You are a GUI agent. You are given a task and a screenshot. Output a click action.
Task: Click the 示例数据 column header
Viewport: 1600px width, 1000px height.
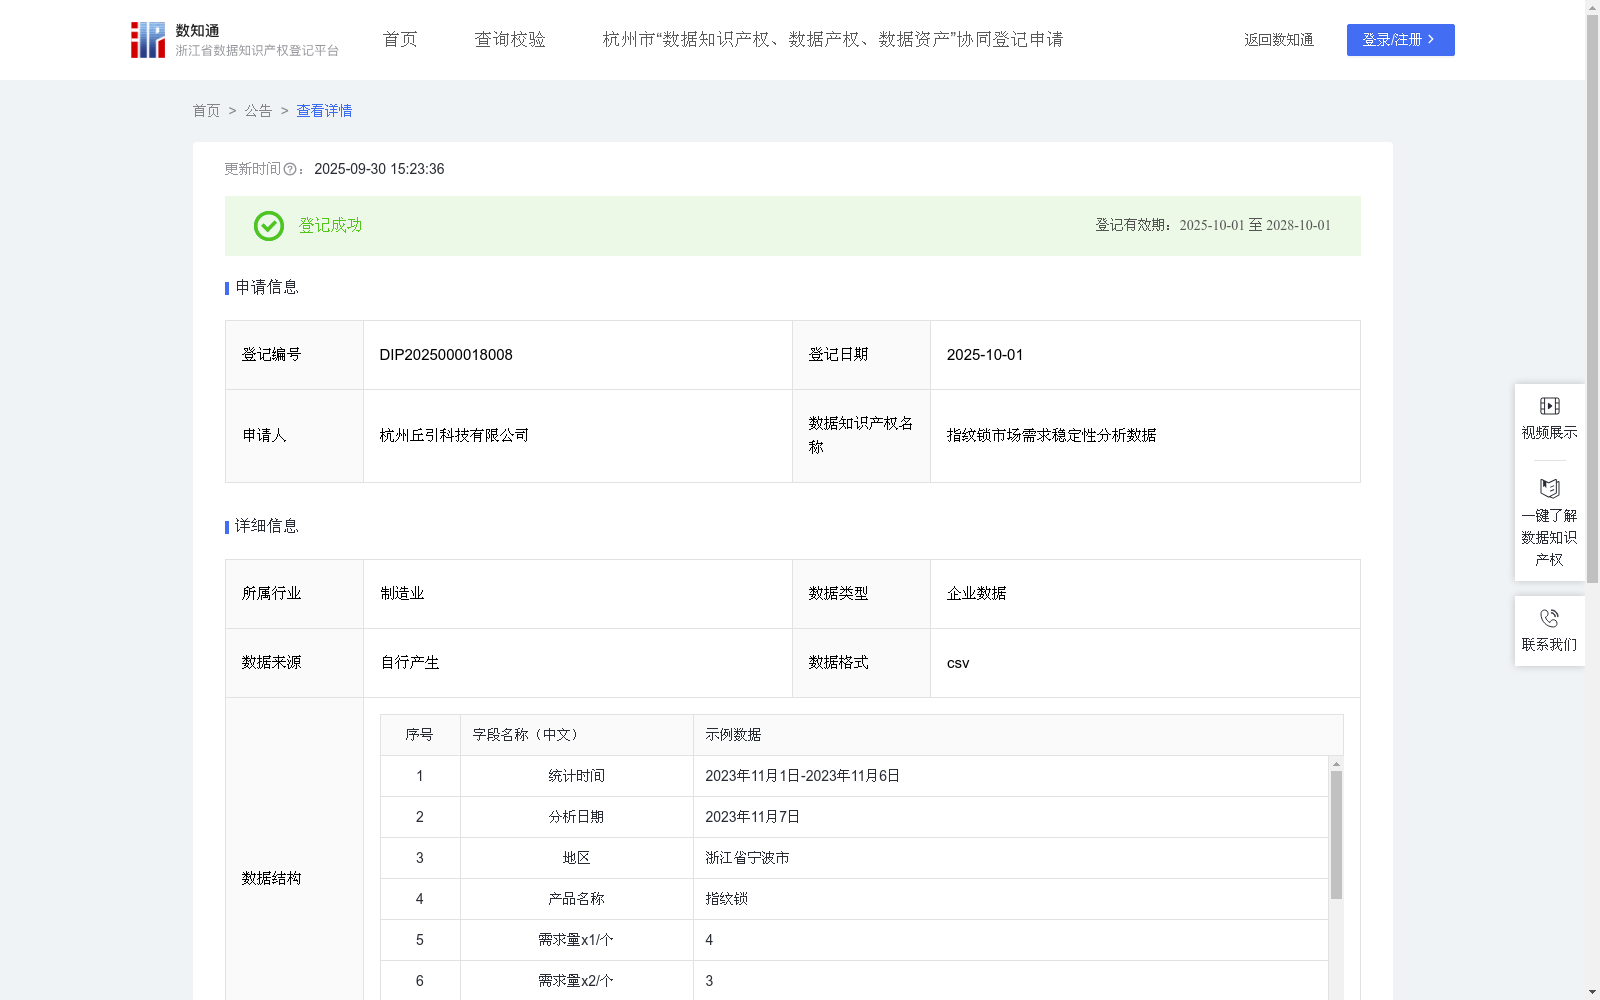tap(733, 735)
